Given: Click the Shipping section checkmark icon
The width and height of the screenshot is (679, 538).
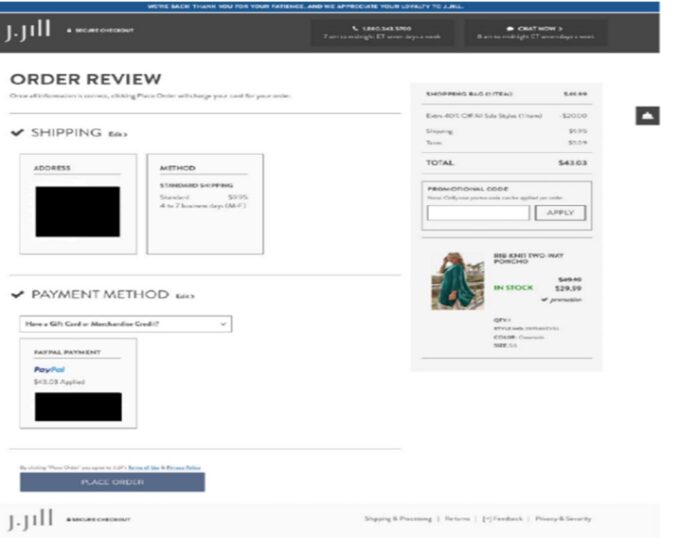Looking at the screenshot, I should coord(17,133).
